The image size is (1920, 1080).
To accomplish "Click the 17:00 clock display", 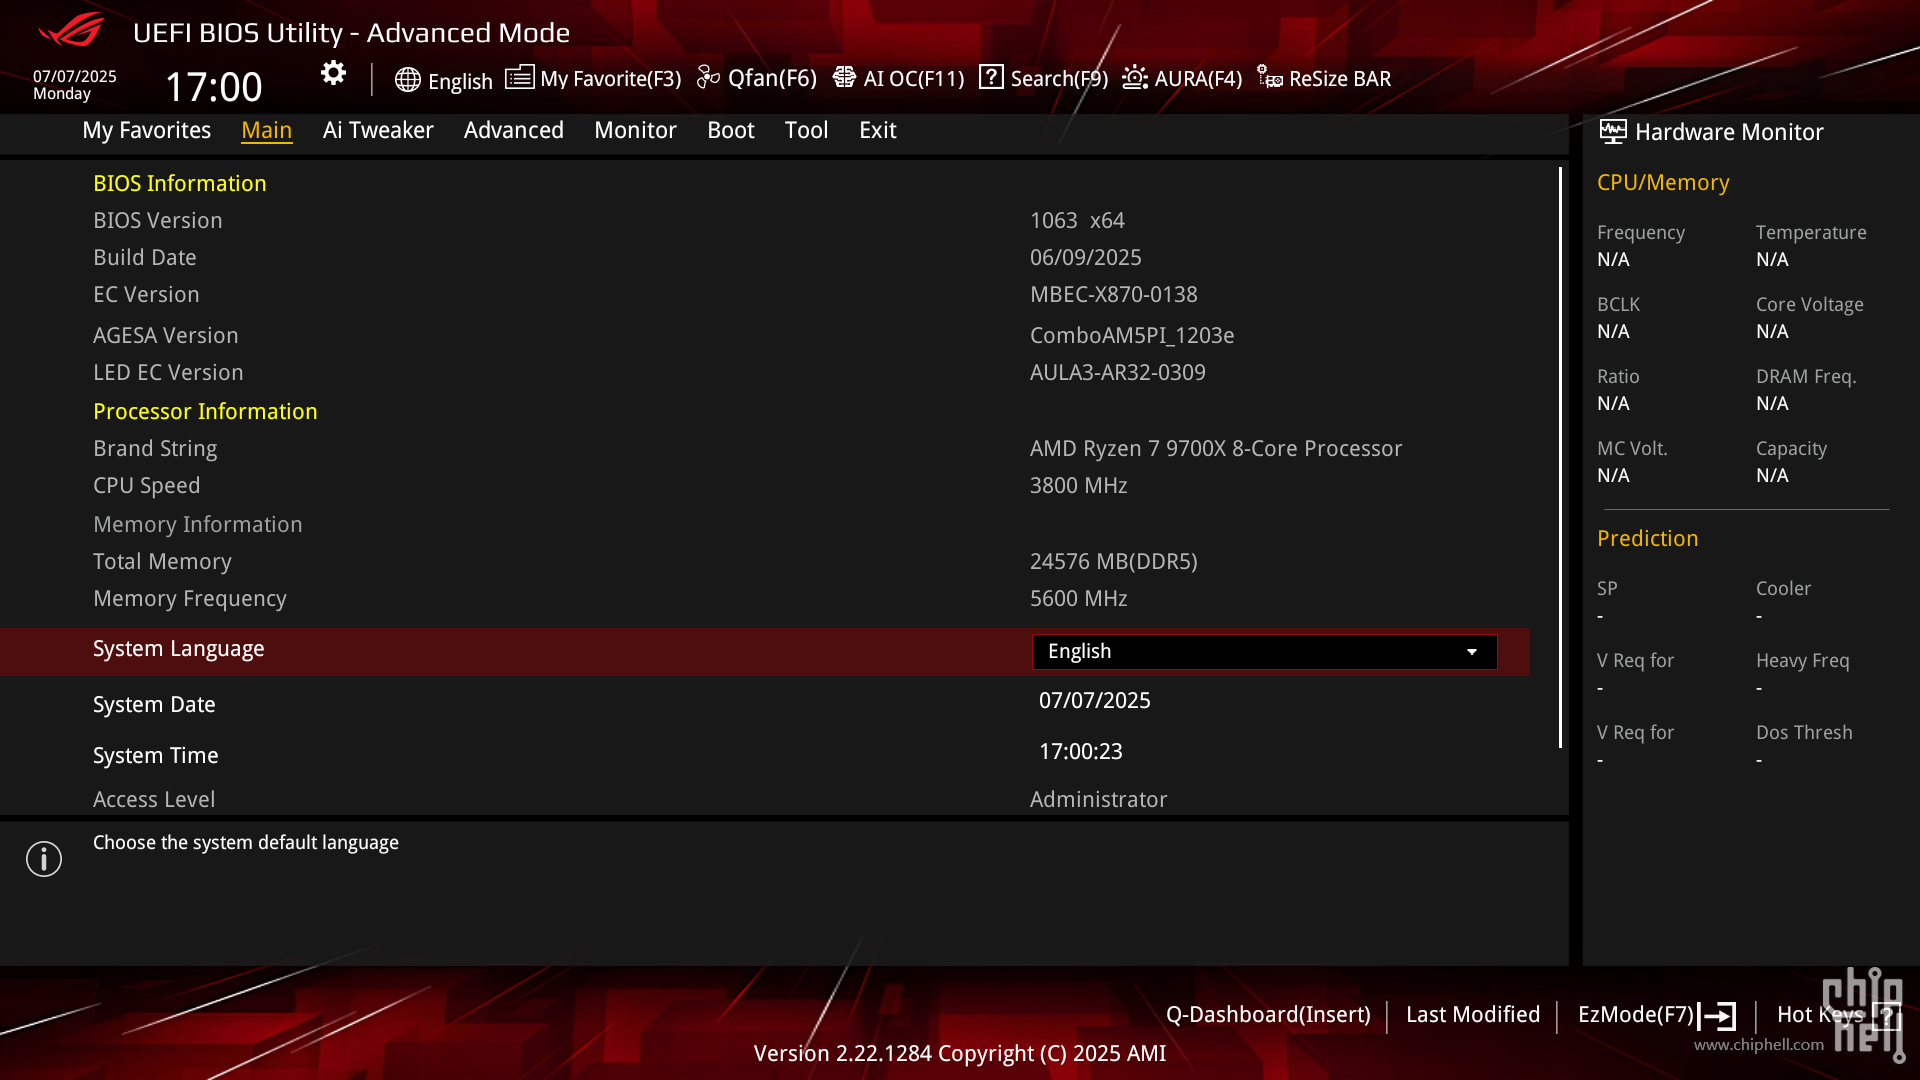I will pos(213,87).
